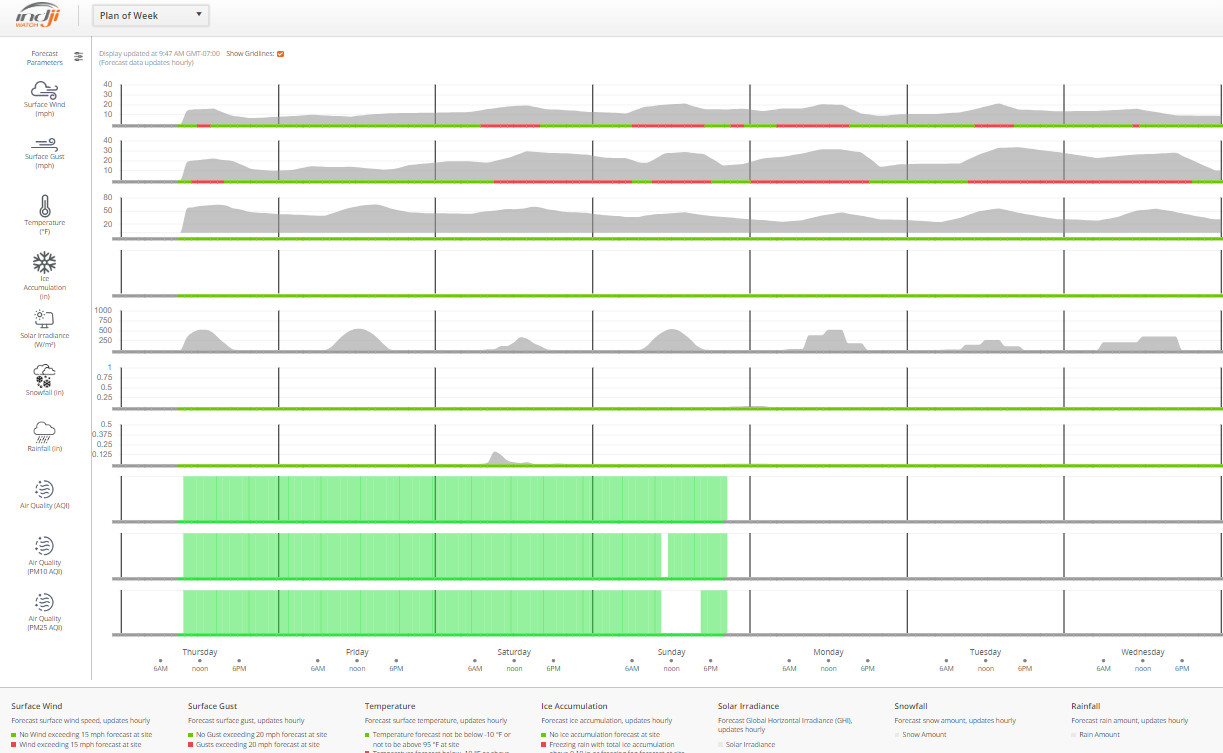Open Forecast Parameters settings sliders icon
Screen dimensions: 1223x753
(79, 57)
